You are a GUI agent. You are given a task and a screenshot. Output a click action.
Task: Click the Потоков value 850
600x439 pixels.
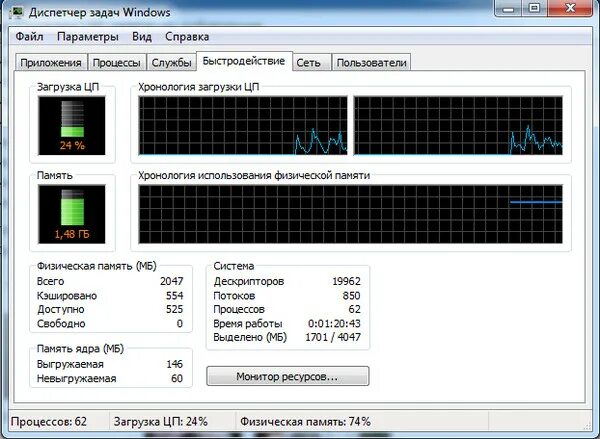(x=351, y=295)
